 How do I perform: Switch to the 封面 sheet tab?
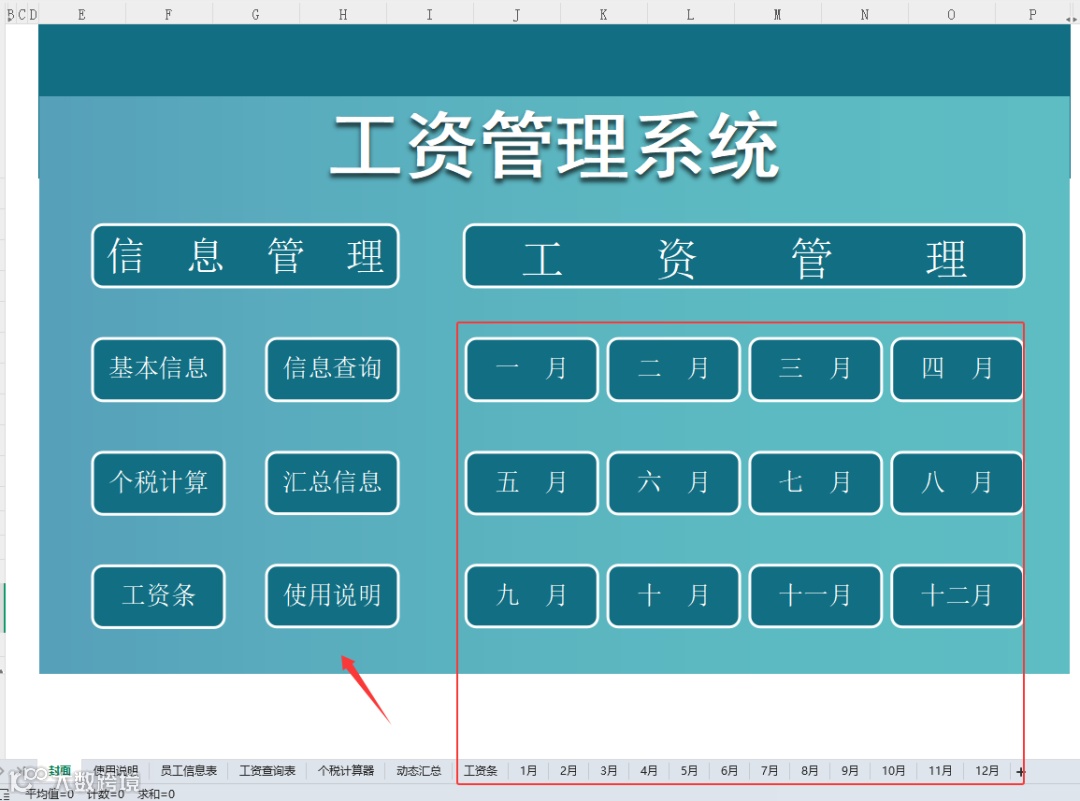tap(60, 771)
